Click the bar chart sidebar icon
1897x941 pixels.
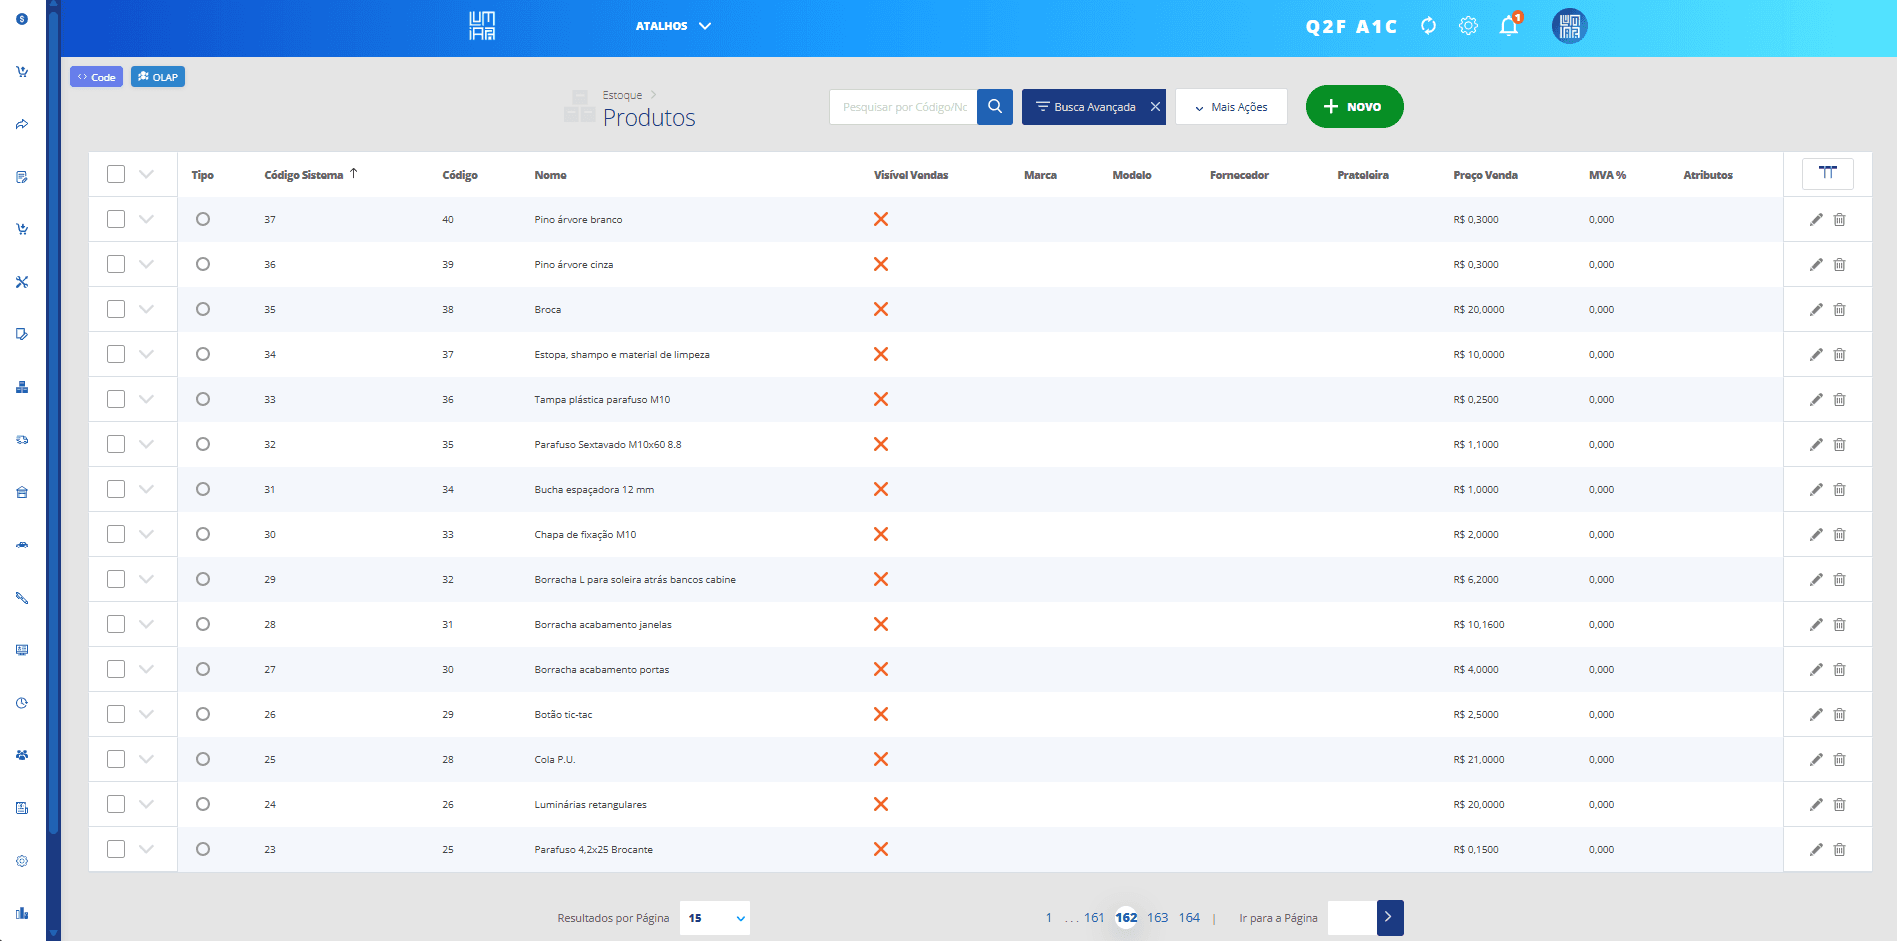22,913
